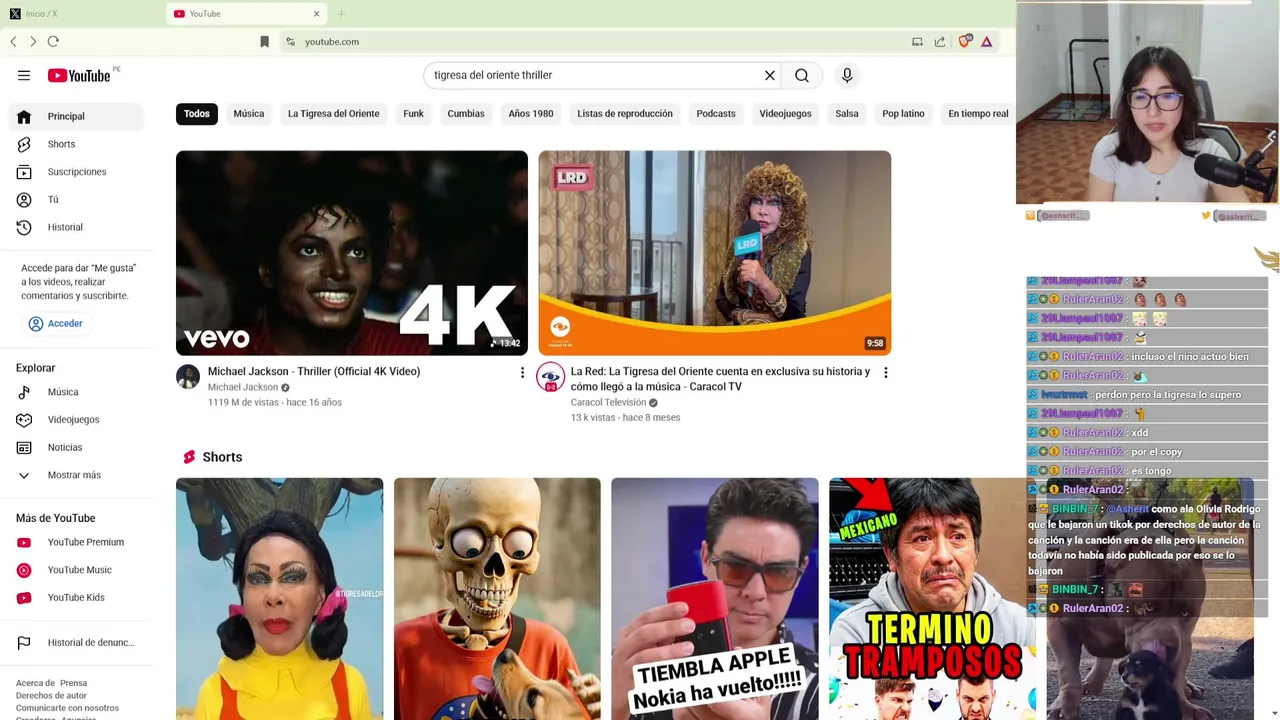Select the Cumbias filter chip
Image resolution: width=1280 pixels, height=720 pixels.
[x=466, y=114]
